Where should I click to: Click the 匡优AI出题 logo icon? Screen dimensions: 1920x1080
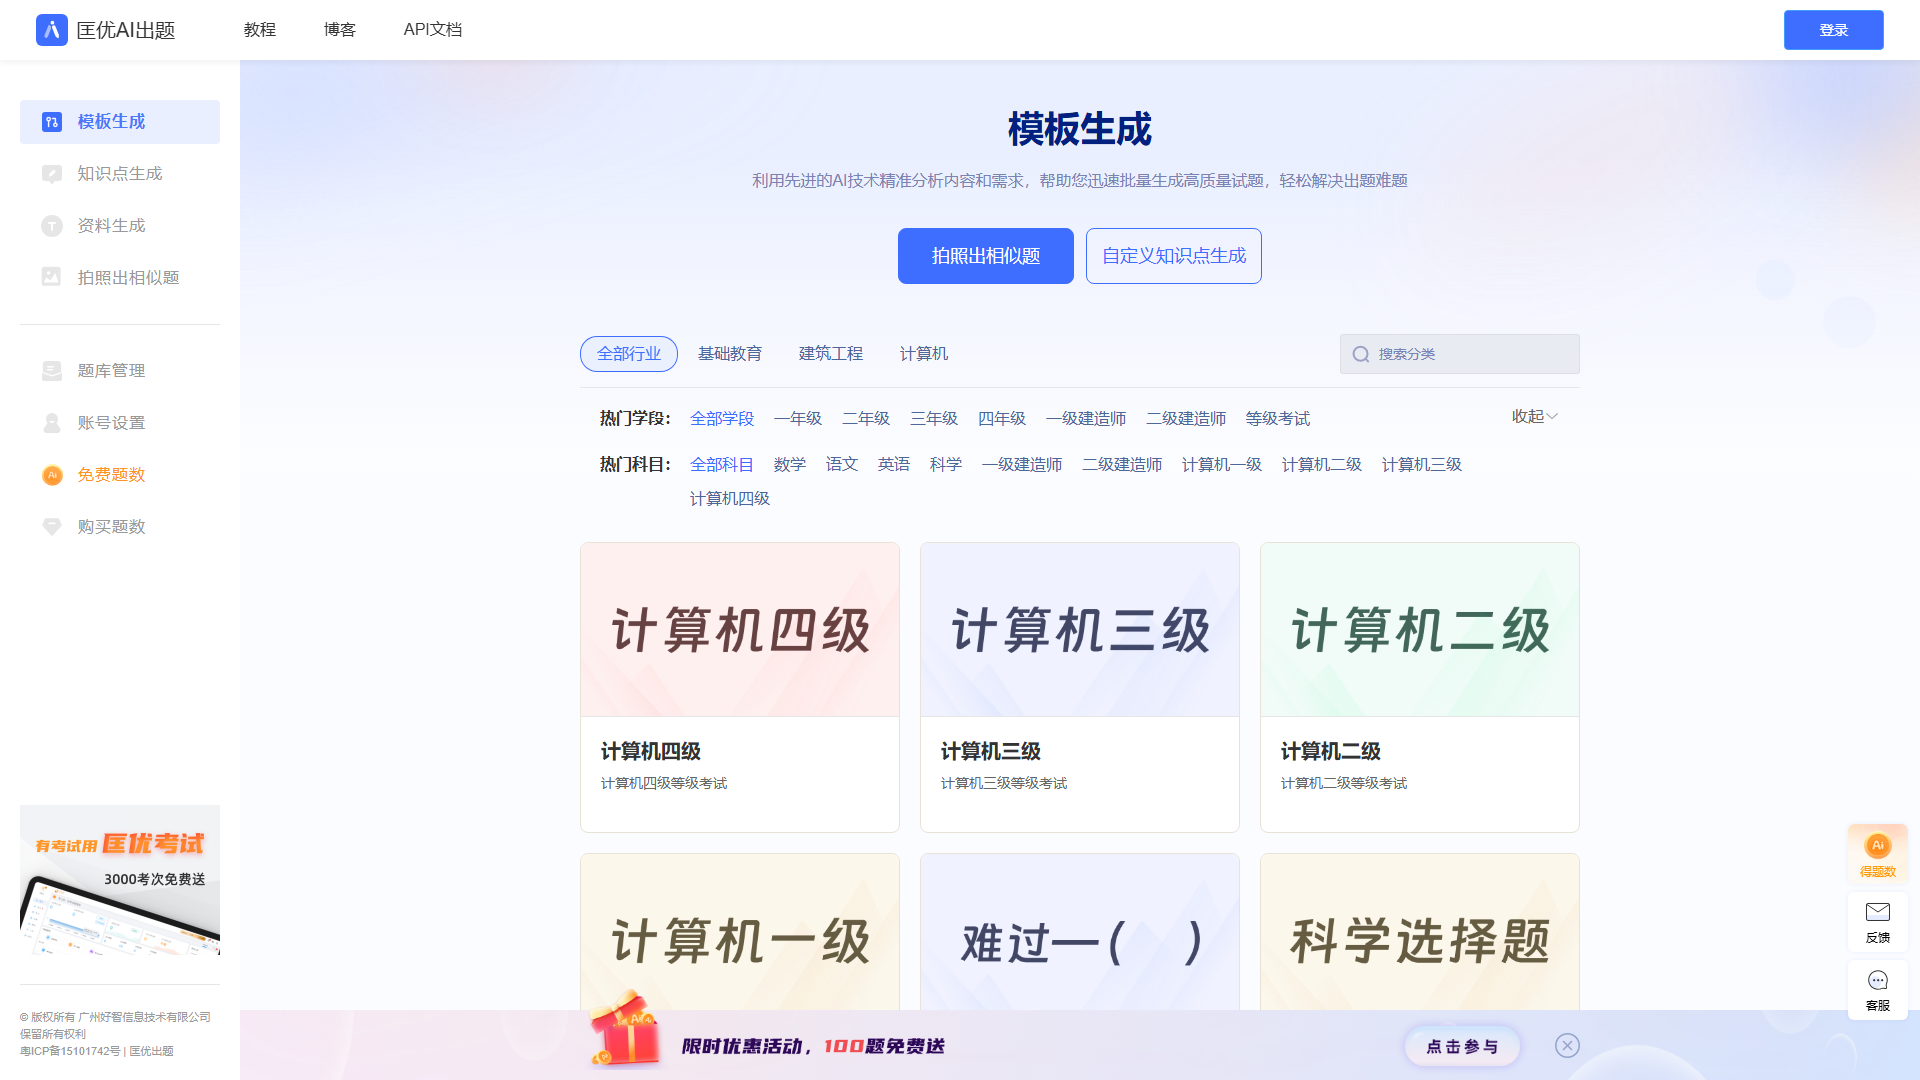coord(52,30)
